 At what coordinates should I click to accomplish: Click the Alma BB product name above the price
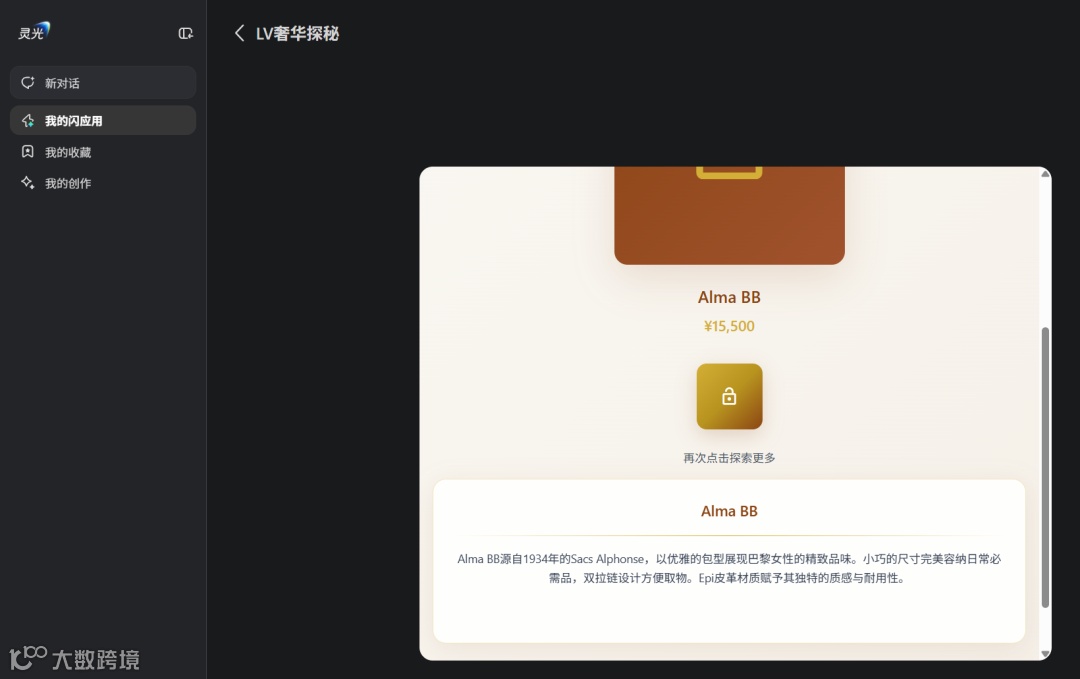point(729,297)
